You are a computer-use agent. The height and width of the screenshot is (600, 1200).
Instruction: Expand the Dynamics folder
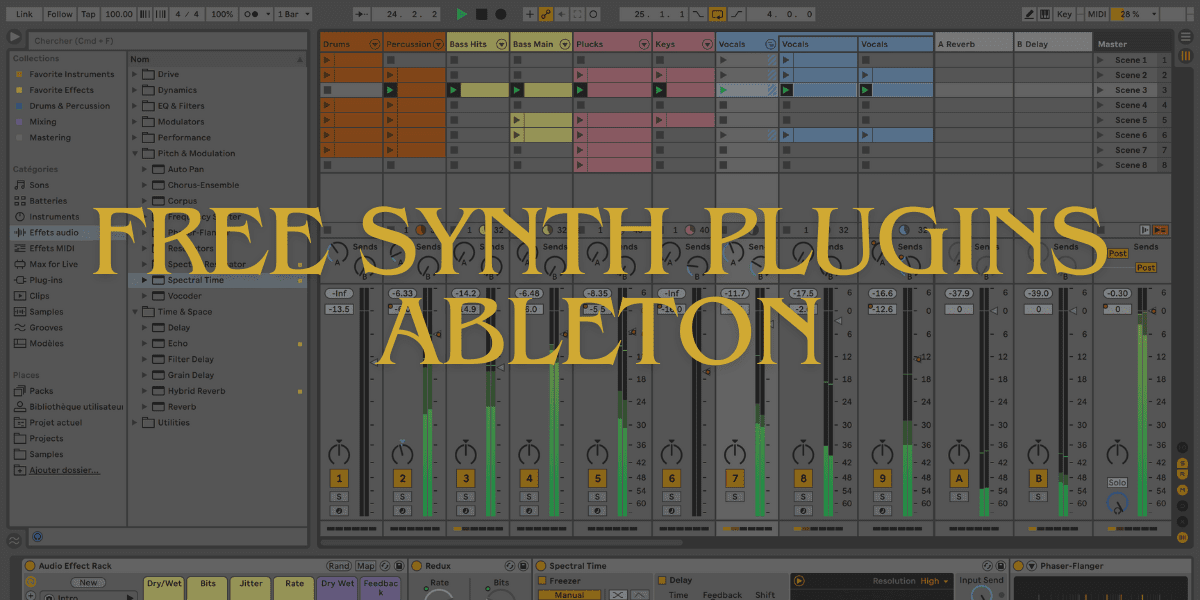coord(135,90)
